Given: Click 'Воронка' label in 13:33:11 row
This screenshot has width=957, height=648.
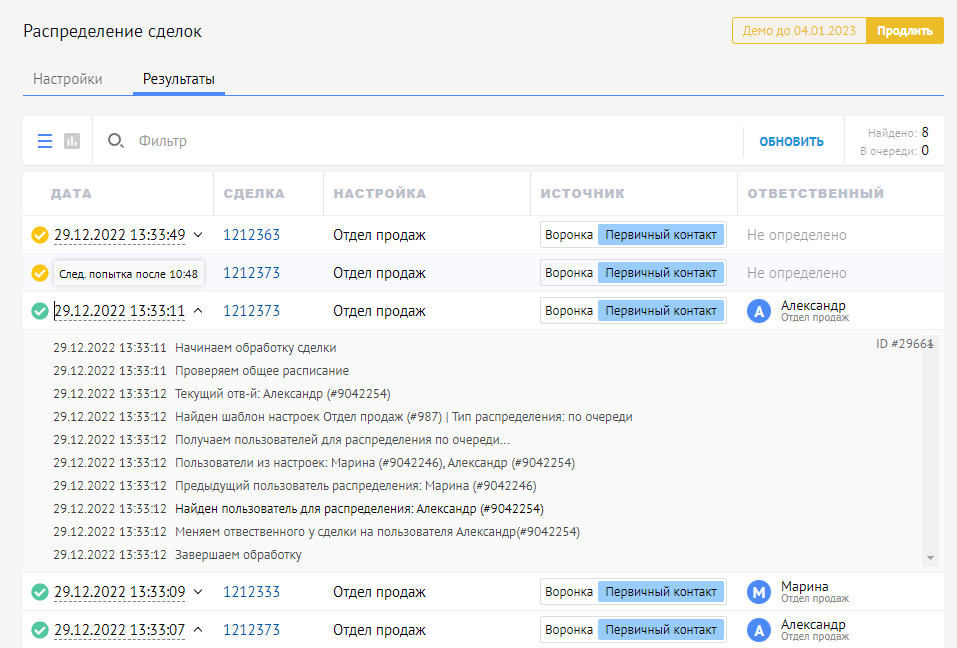Looking at the screenshot, I should tap(569, 311).
